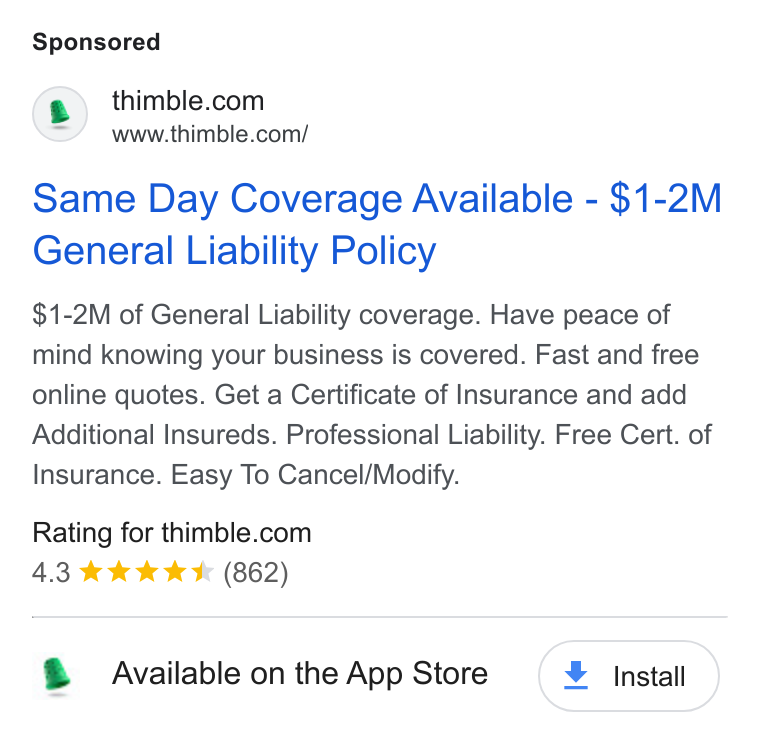Click the ad description starting with $1-2M

coord(372,394)
